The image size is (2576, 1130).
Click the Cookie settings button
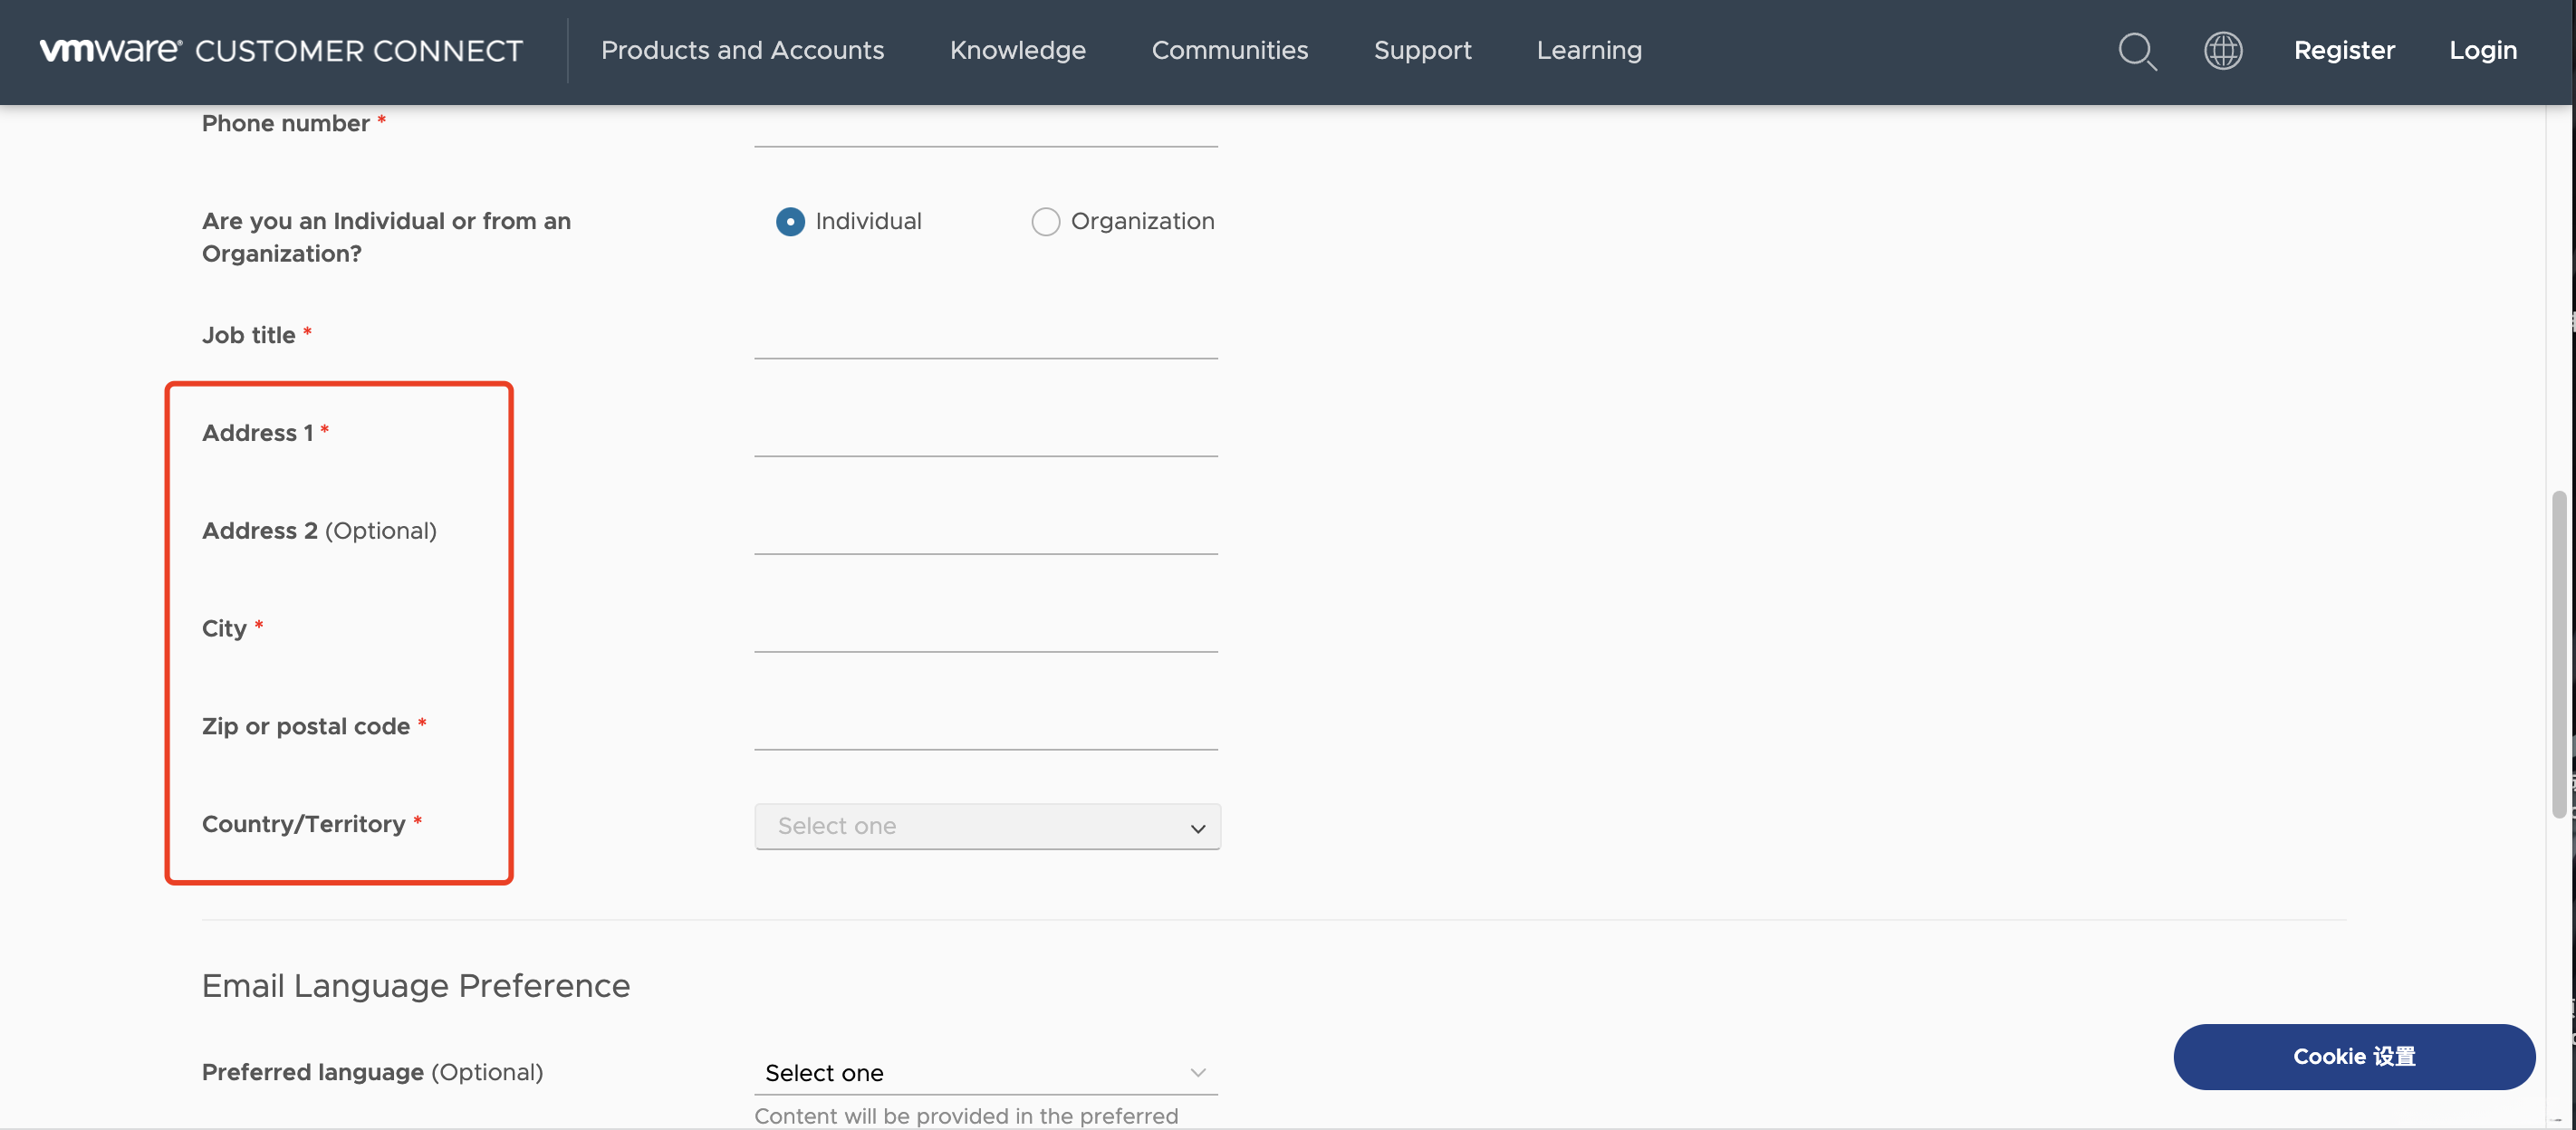pos(2353,1056)
